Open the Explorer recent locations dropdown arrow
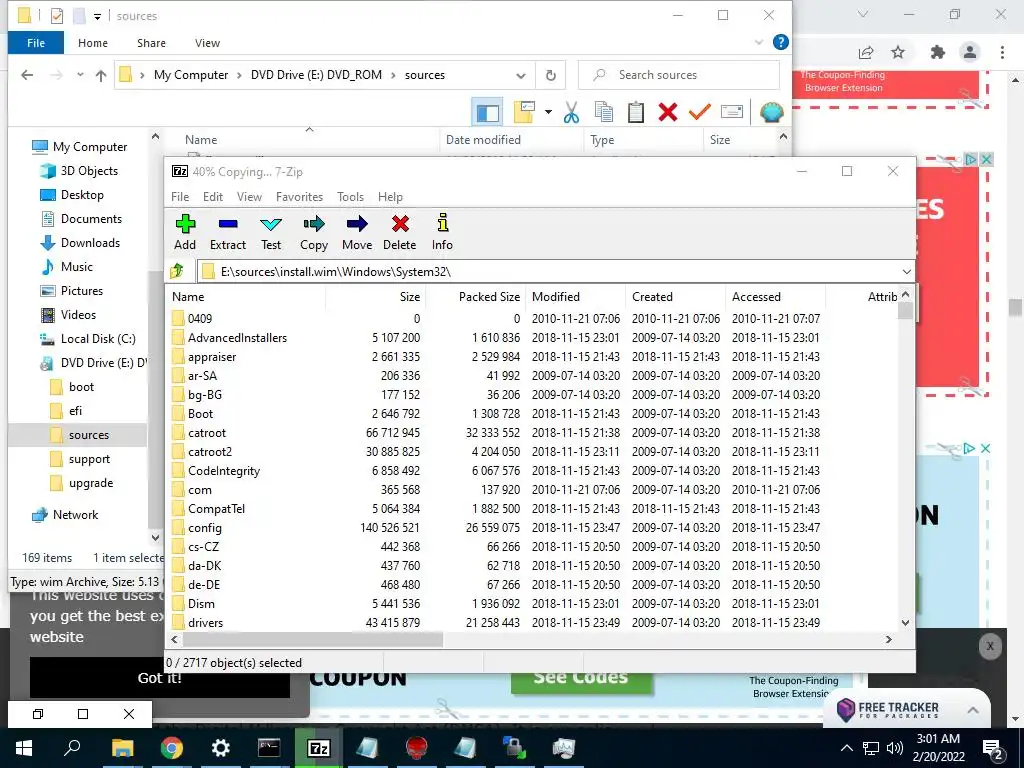This screenshot has height=768, width=1024. pos(80,75)
